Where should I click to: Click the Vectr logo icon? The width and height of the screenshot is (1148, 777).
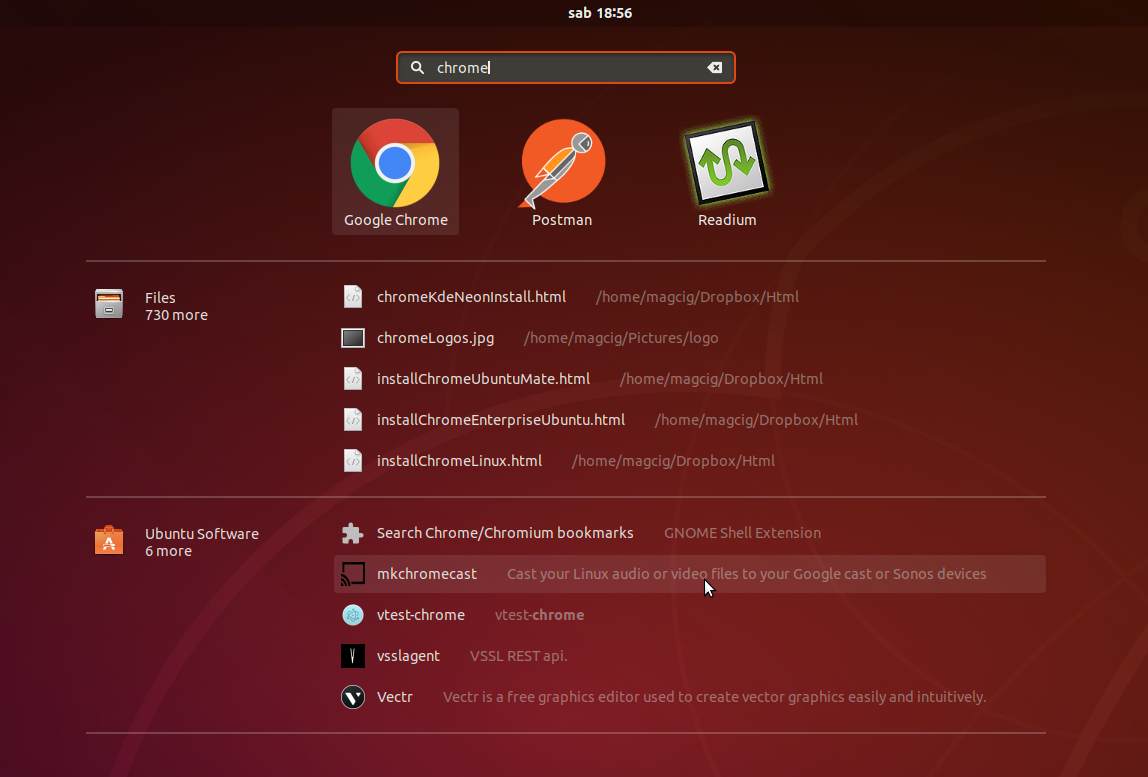(x=353, y=697)
